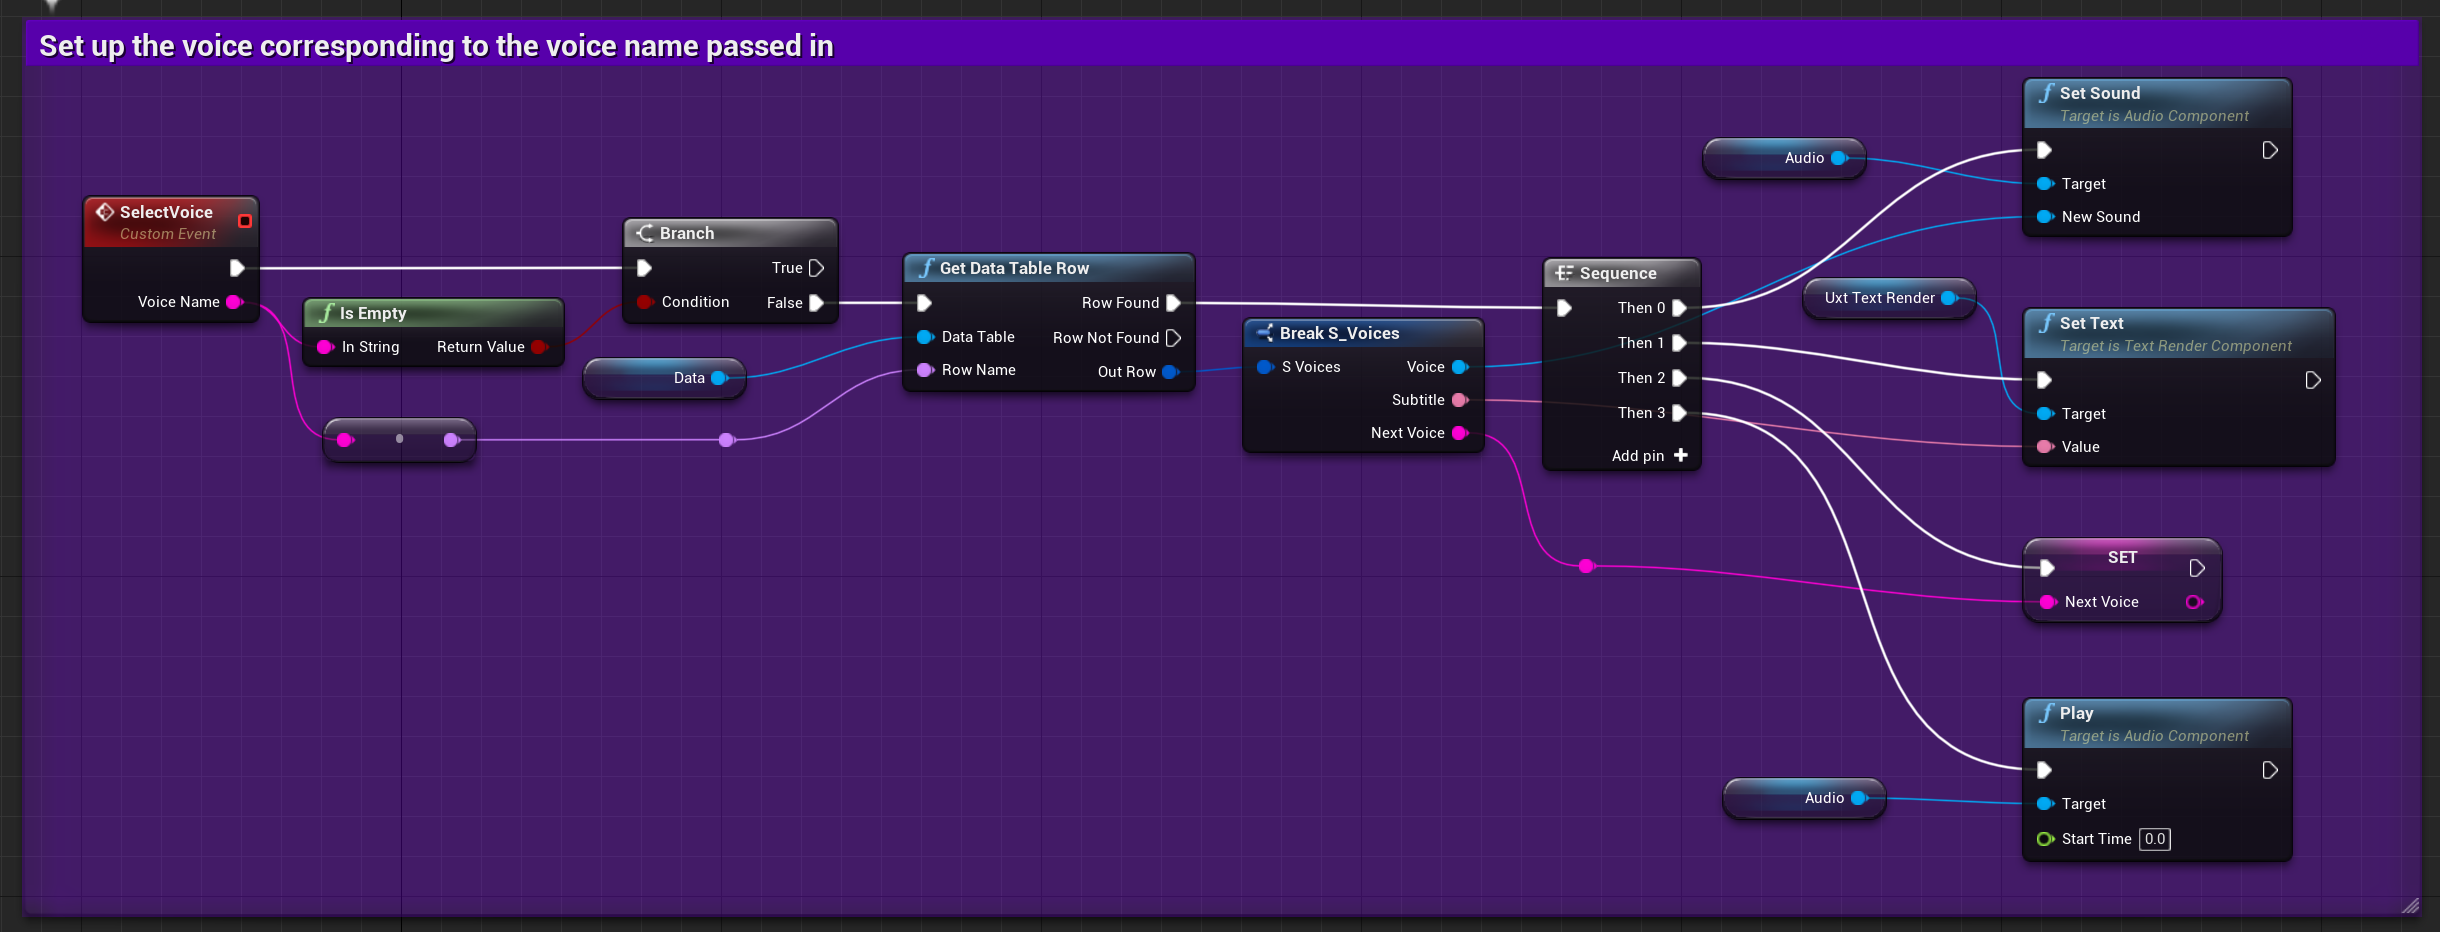Click the Set Text exec output arrow
Image resolution: width=2440 pixels, height=932 pixels.
point(2312,380)
